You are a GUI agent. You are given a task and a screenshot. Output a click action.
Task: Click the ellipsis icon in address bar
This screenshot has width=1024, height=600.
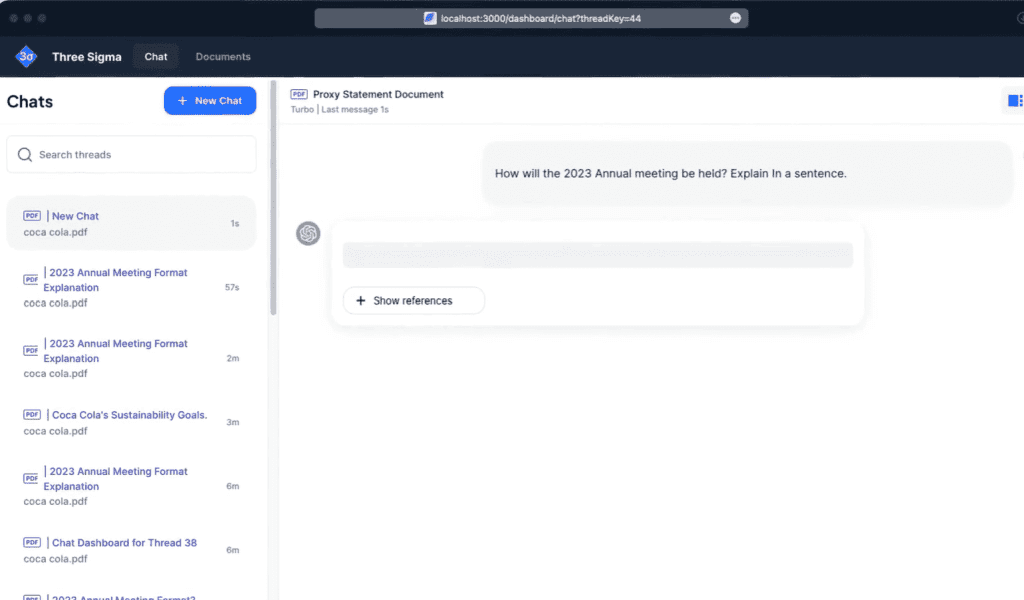735,18
